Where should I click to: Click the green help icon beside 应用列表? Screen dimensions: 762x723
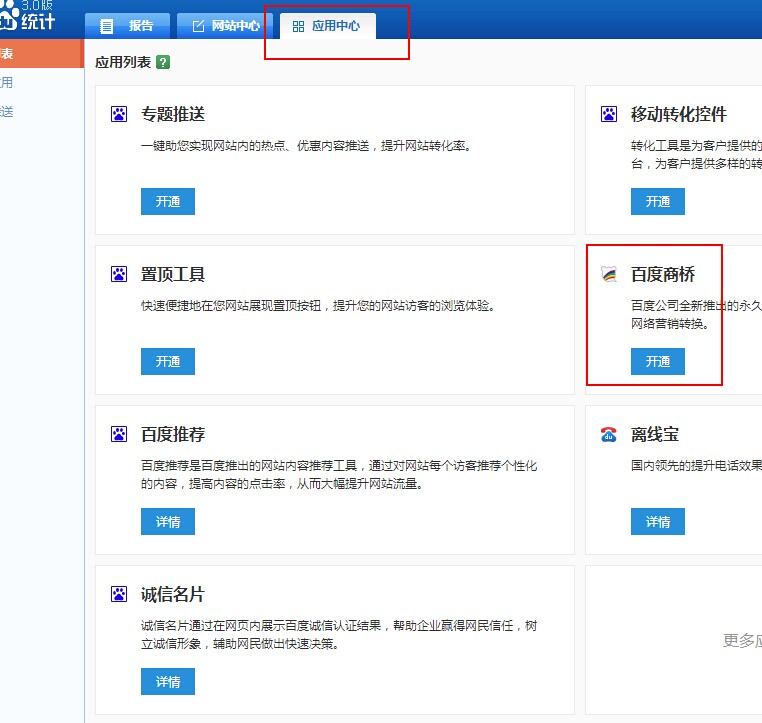(163, 62)
